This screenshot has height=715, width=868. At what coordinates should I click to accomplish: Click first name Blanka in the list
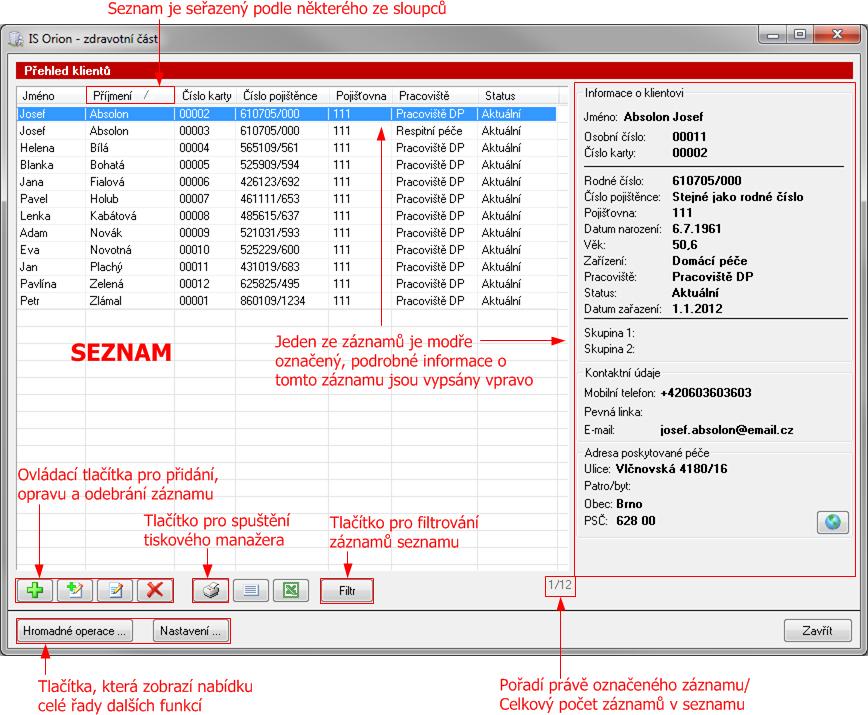(37, 165)
